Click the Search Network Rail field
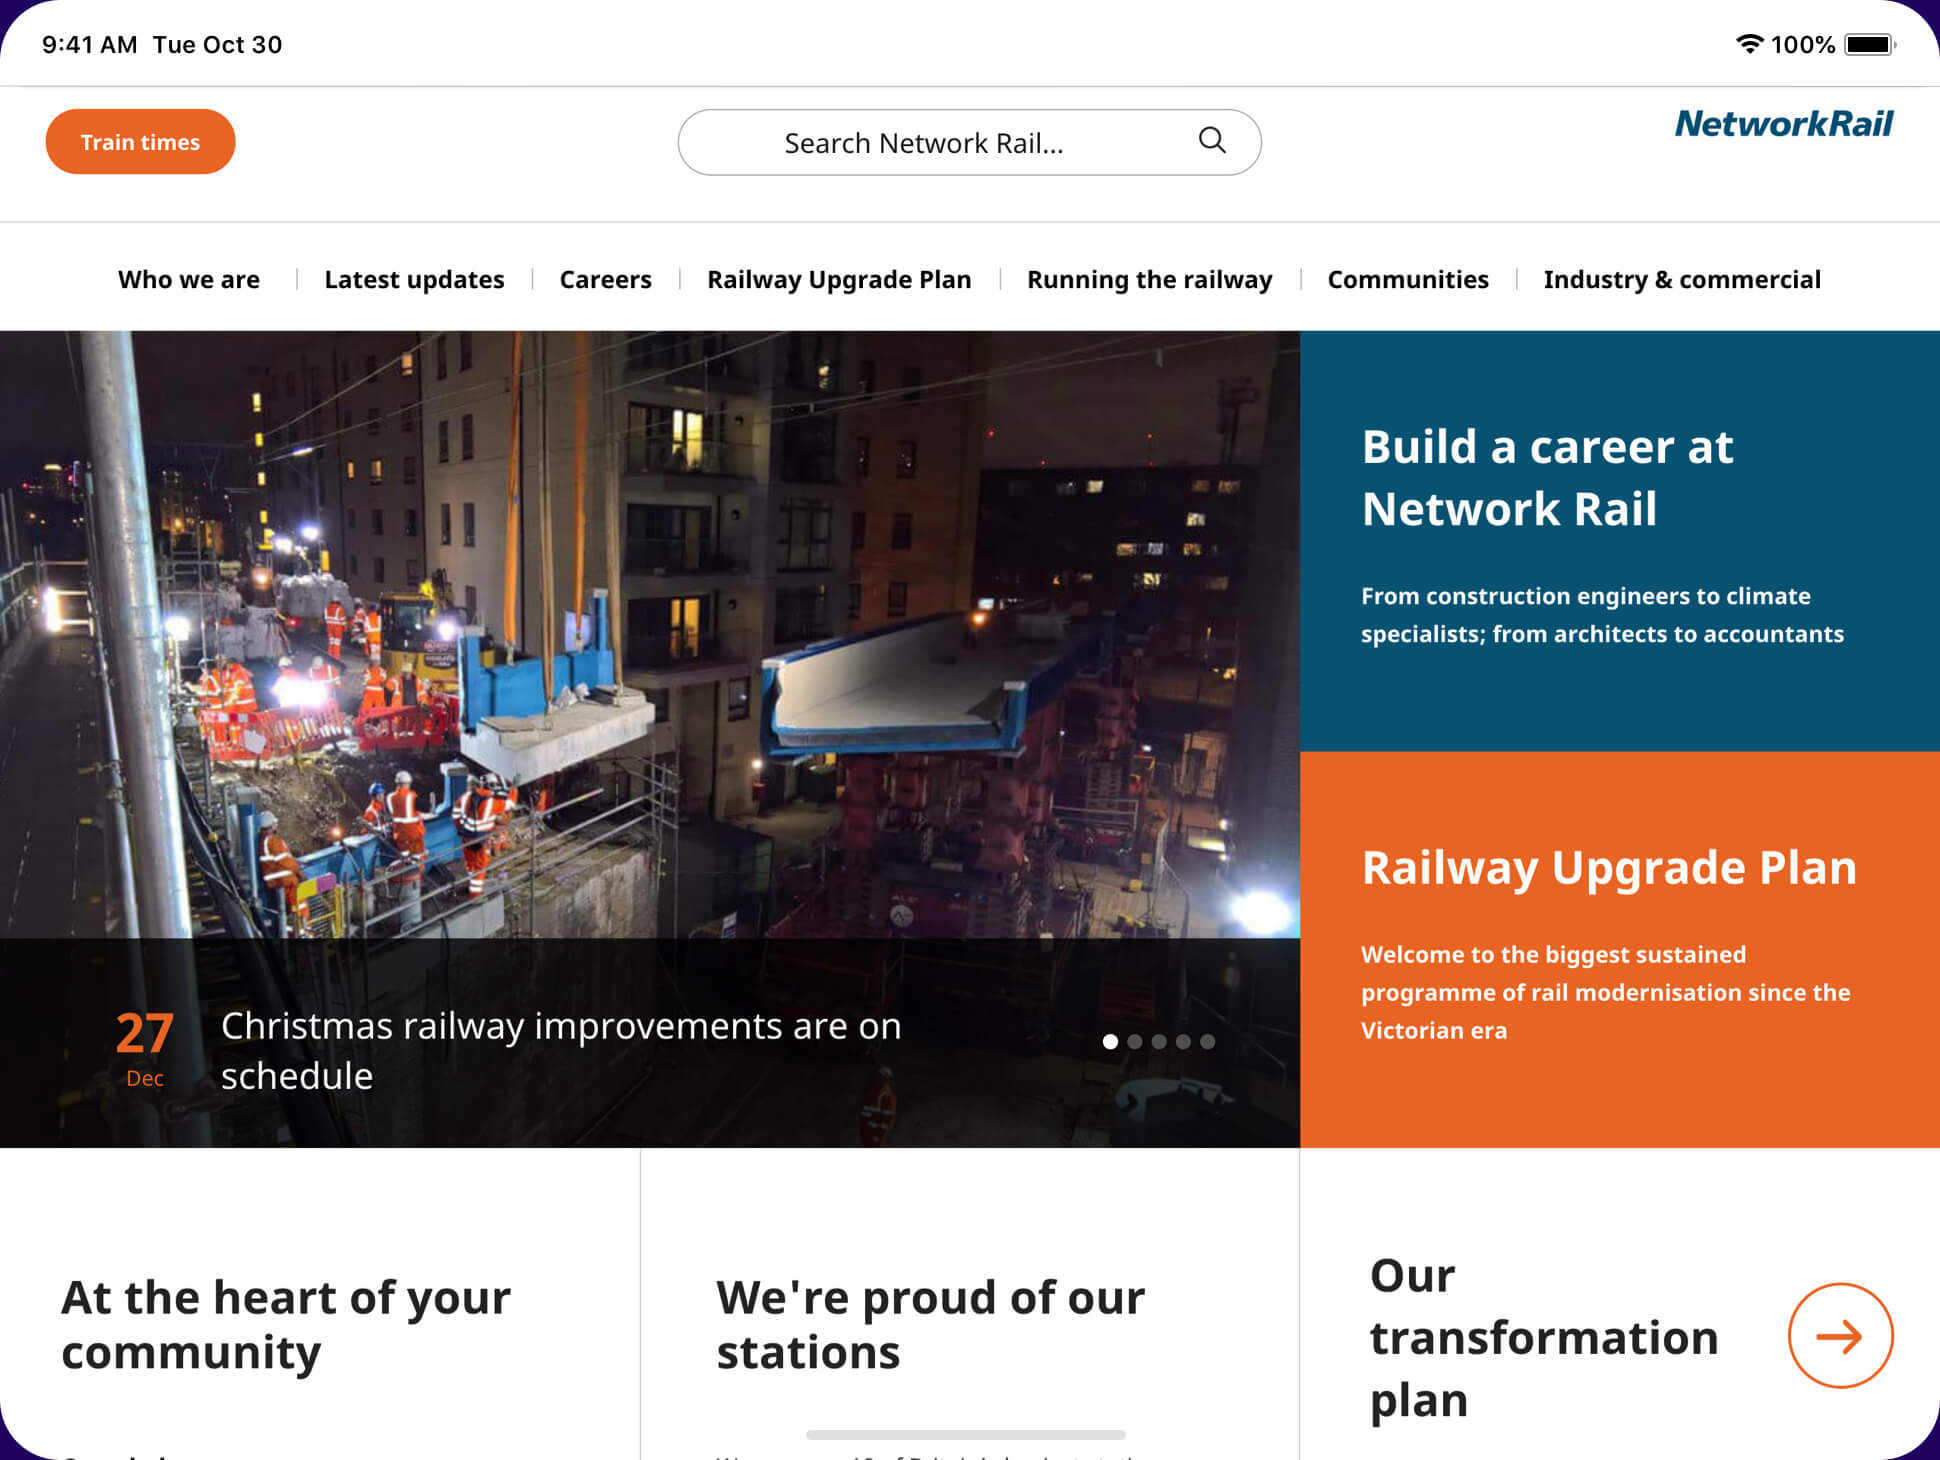 pyautogui.click(x=969, y=142)
